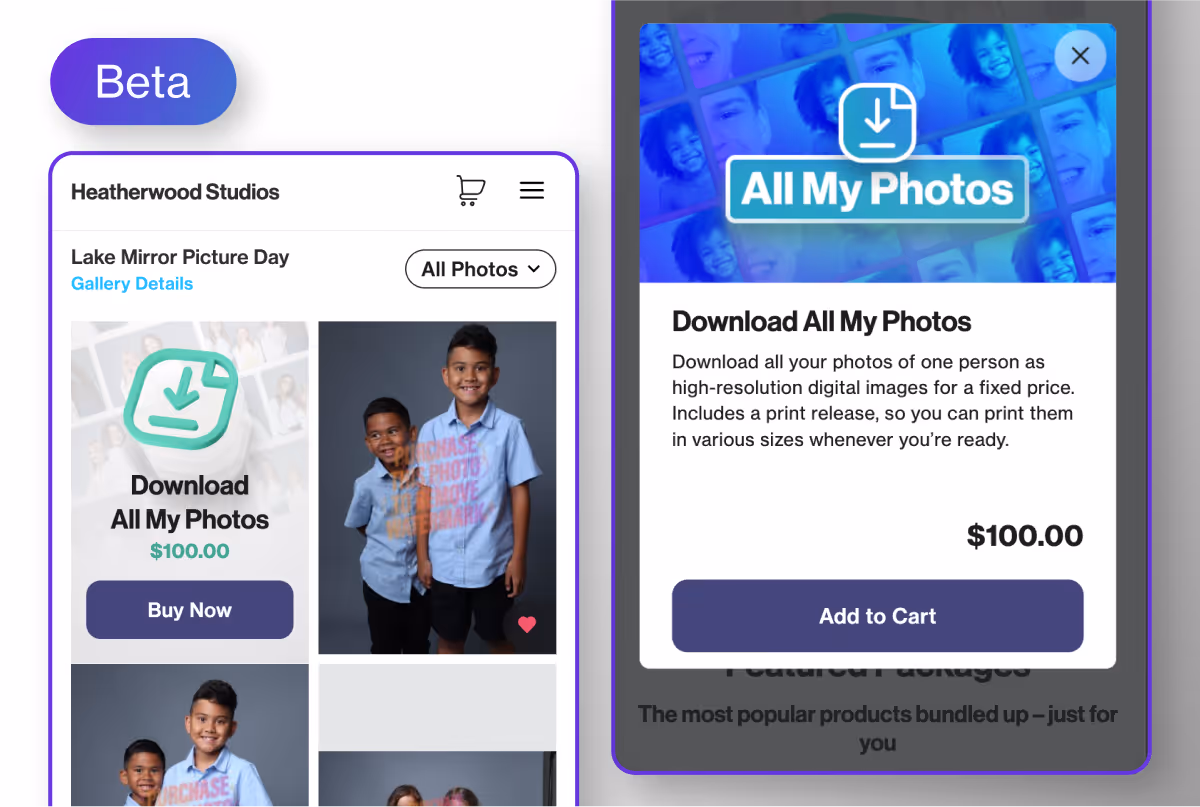This screenshot has height=807, width=1200.
Task: Click the Heatherwood Studios title
Action: coord(175,192)
